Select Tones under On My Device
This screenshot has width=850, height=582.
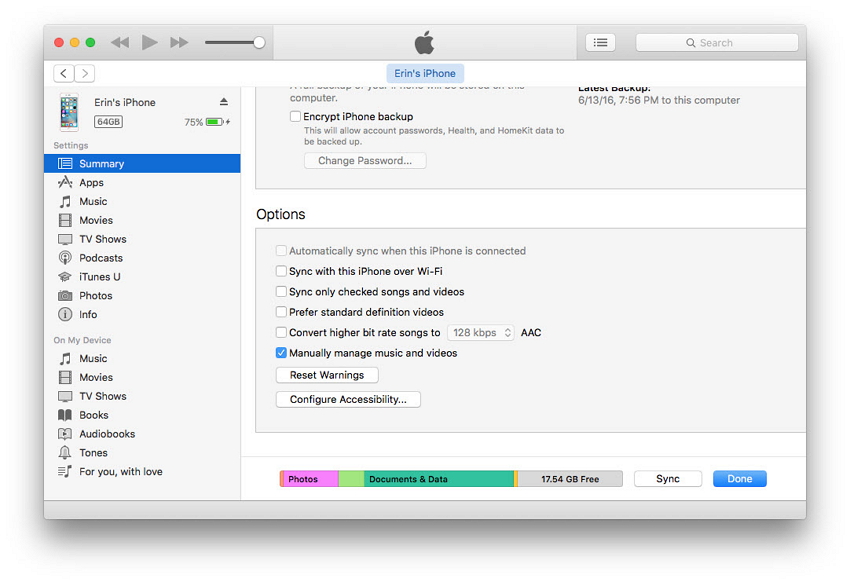(x=93, y=453)
